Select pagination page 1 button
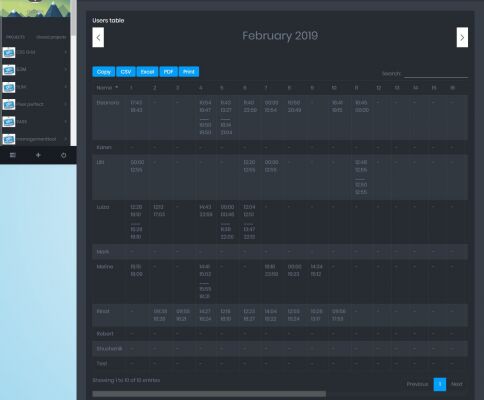The image size is (484, 400). [440, 384]
